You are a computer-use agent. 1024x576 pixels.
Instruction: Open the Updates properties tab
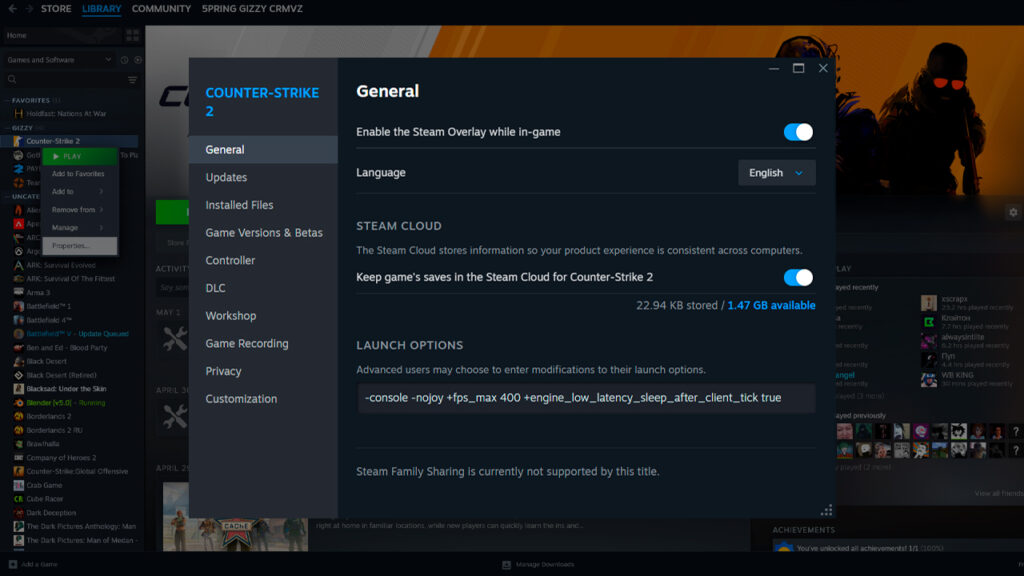(263, 178)
